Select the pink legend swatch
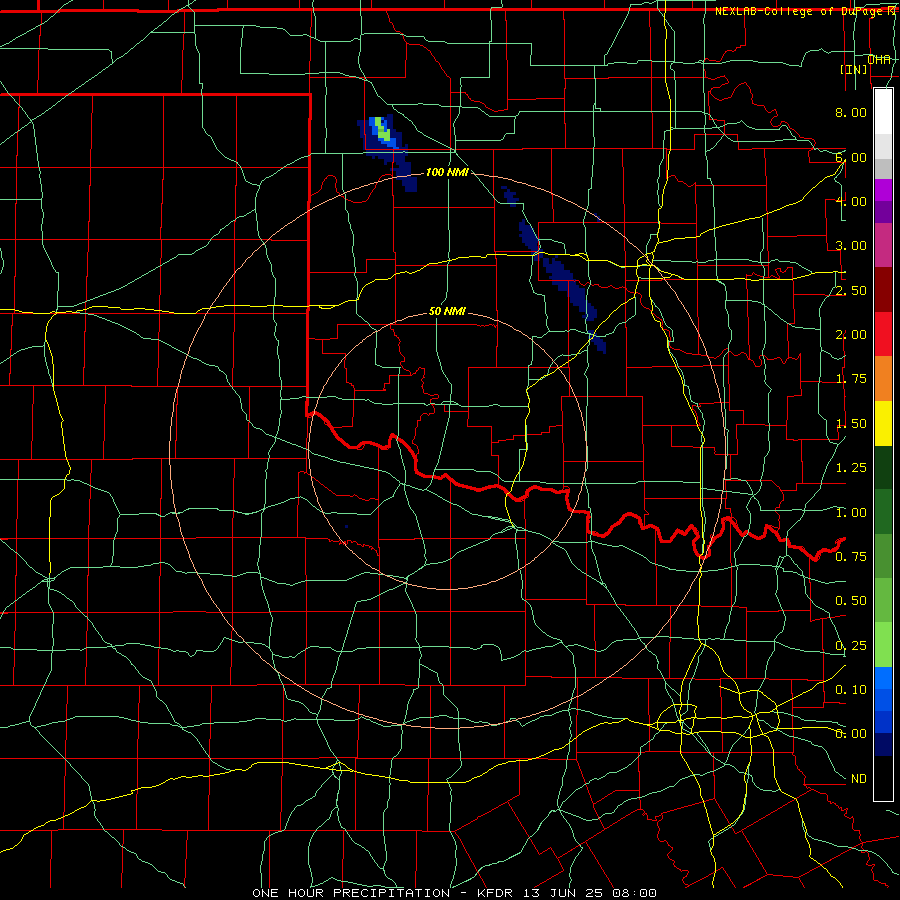This screenshot has height=900, width=900. pos(883,245)
